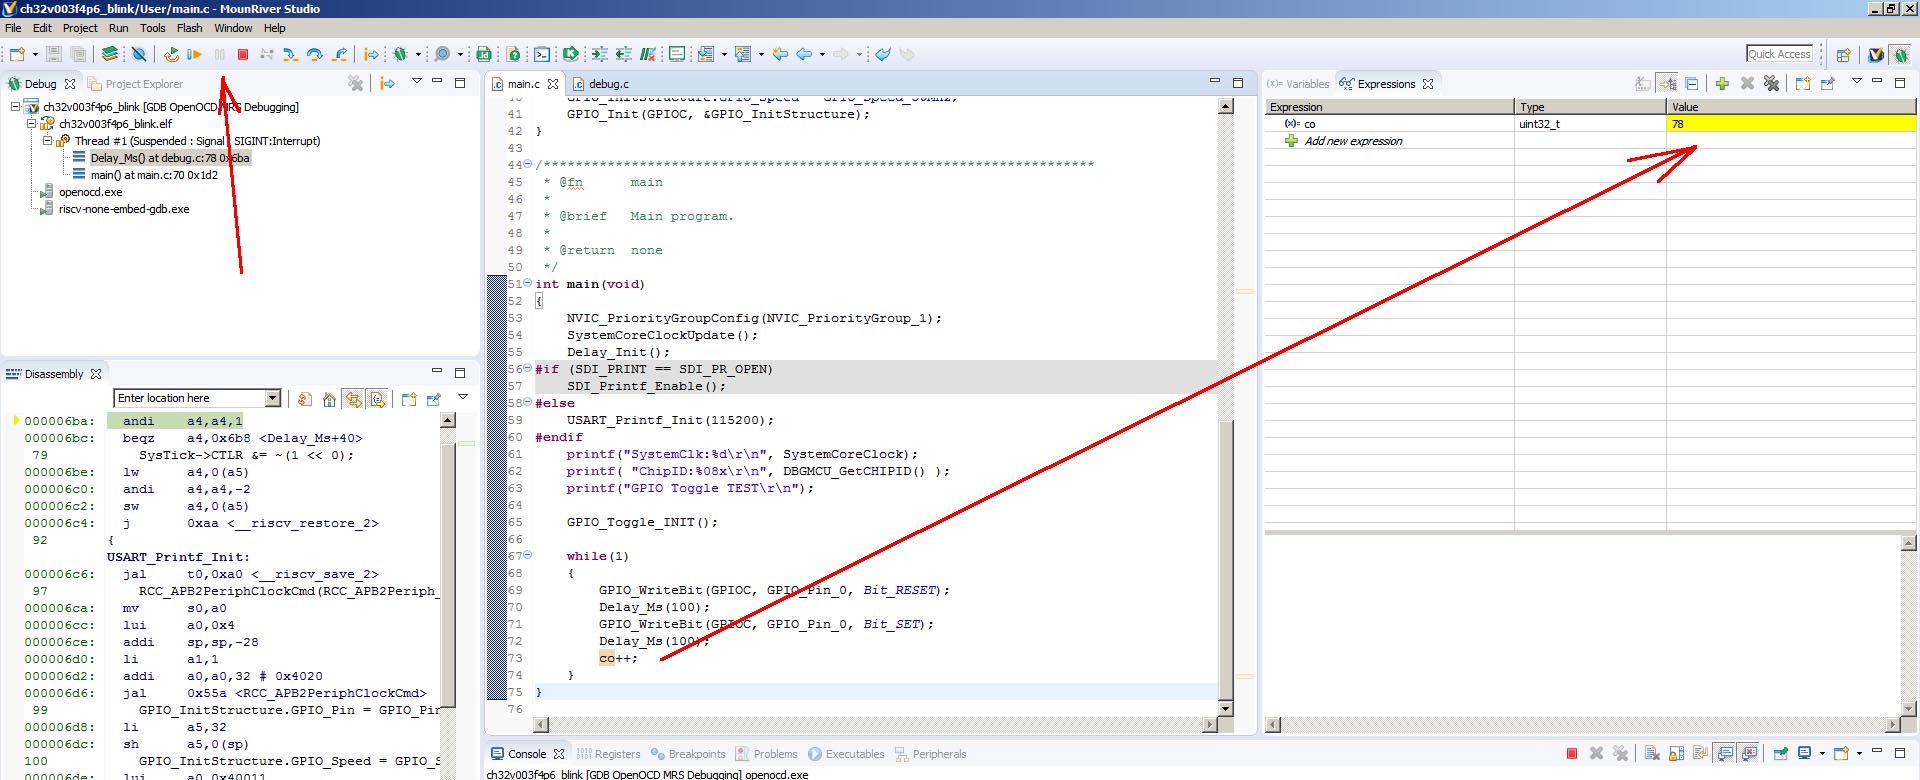Click Remove All Expressions icon

[1771, 84]
